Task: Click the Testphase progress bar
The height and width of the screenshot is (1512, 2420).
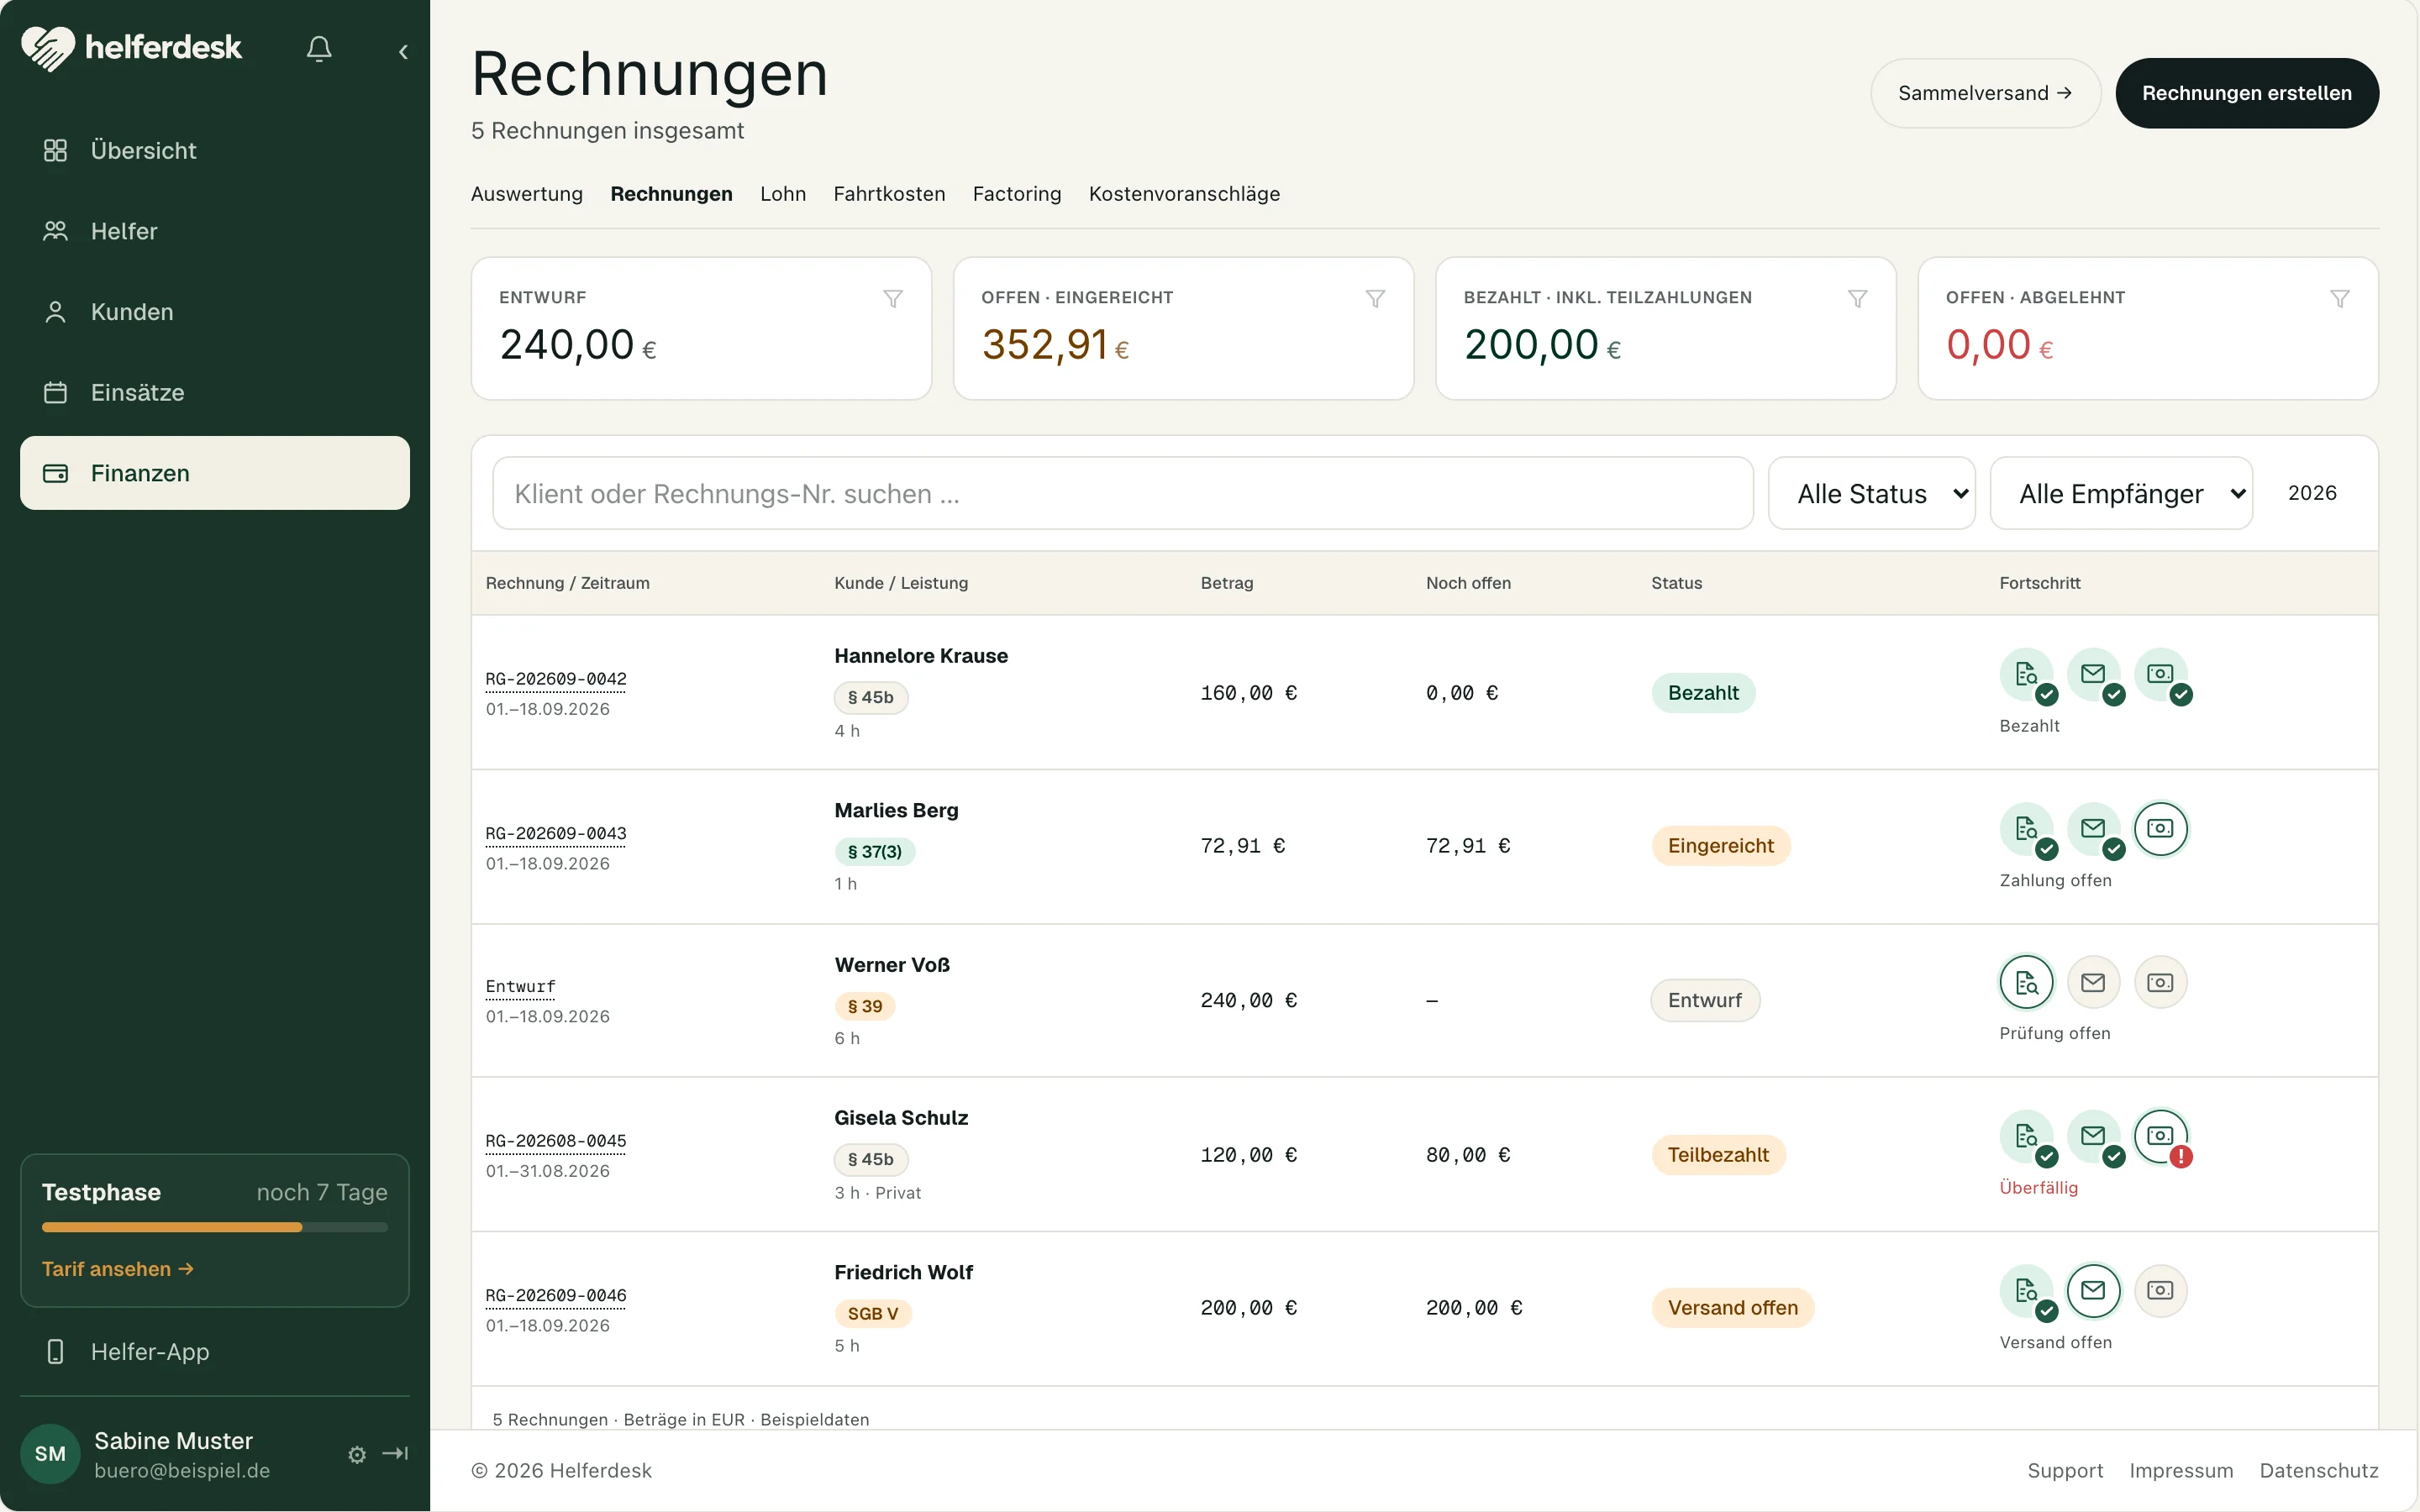Action: 215,1227
